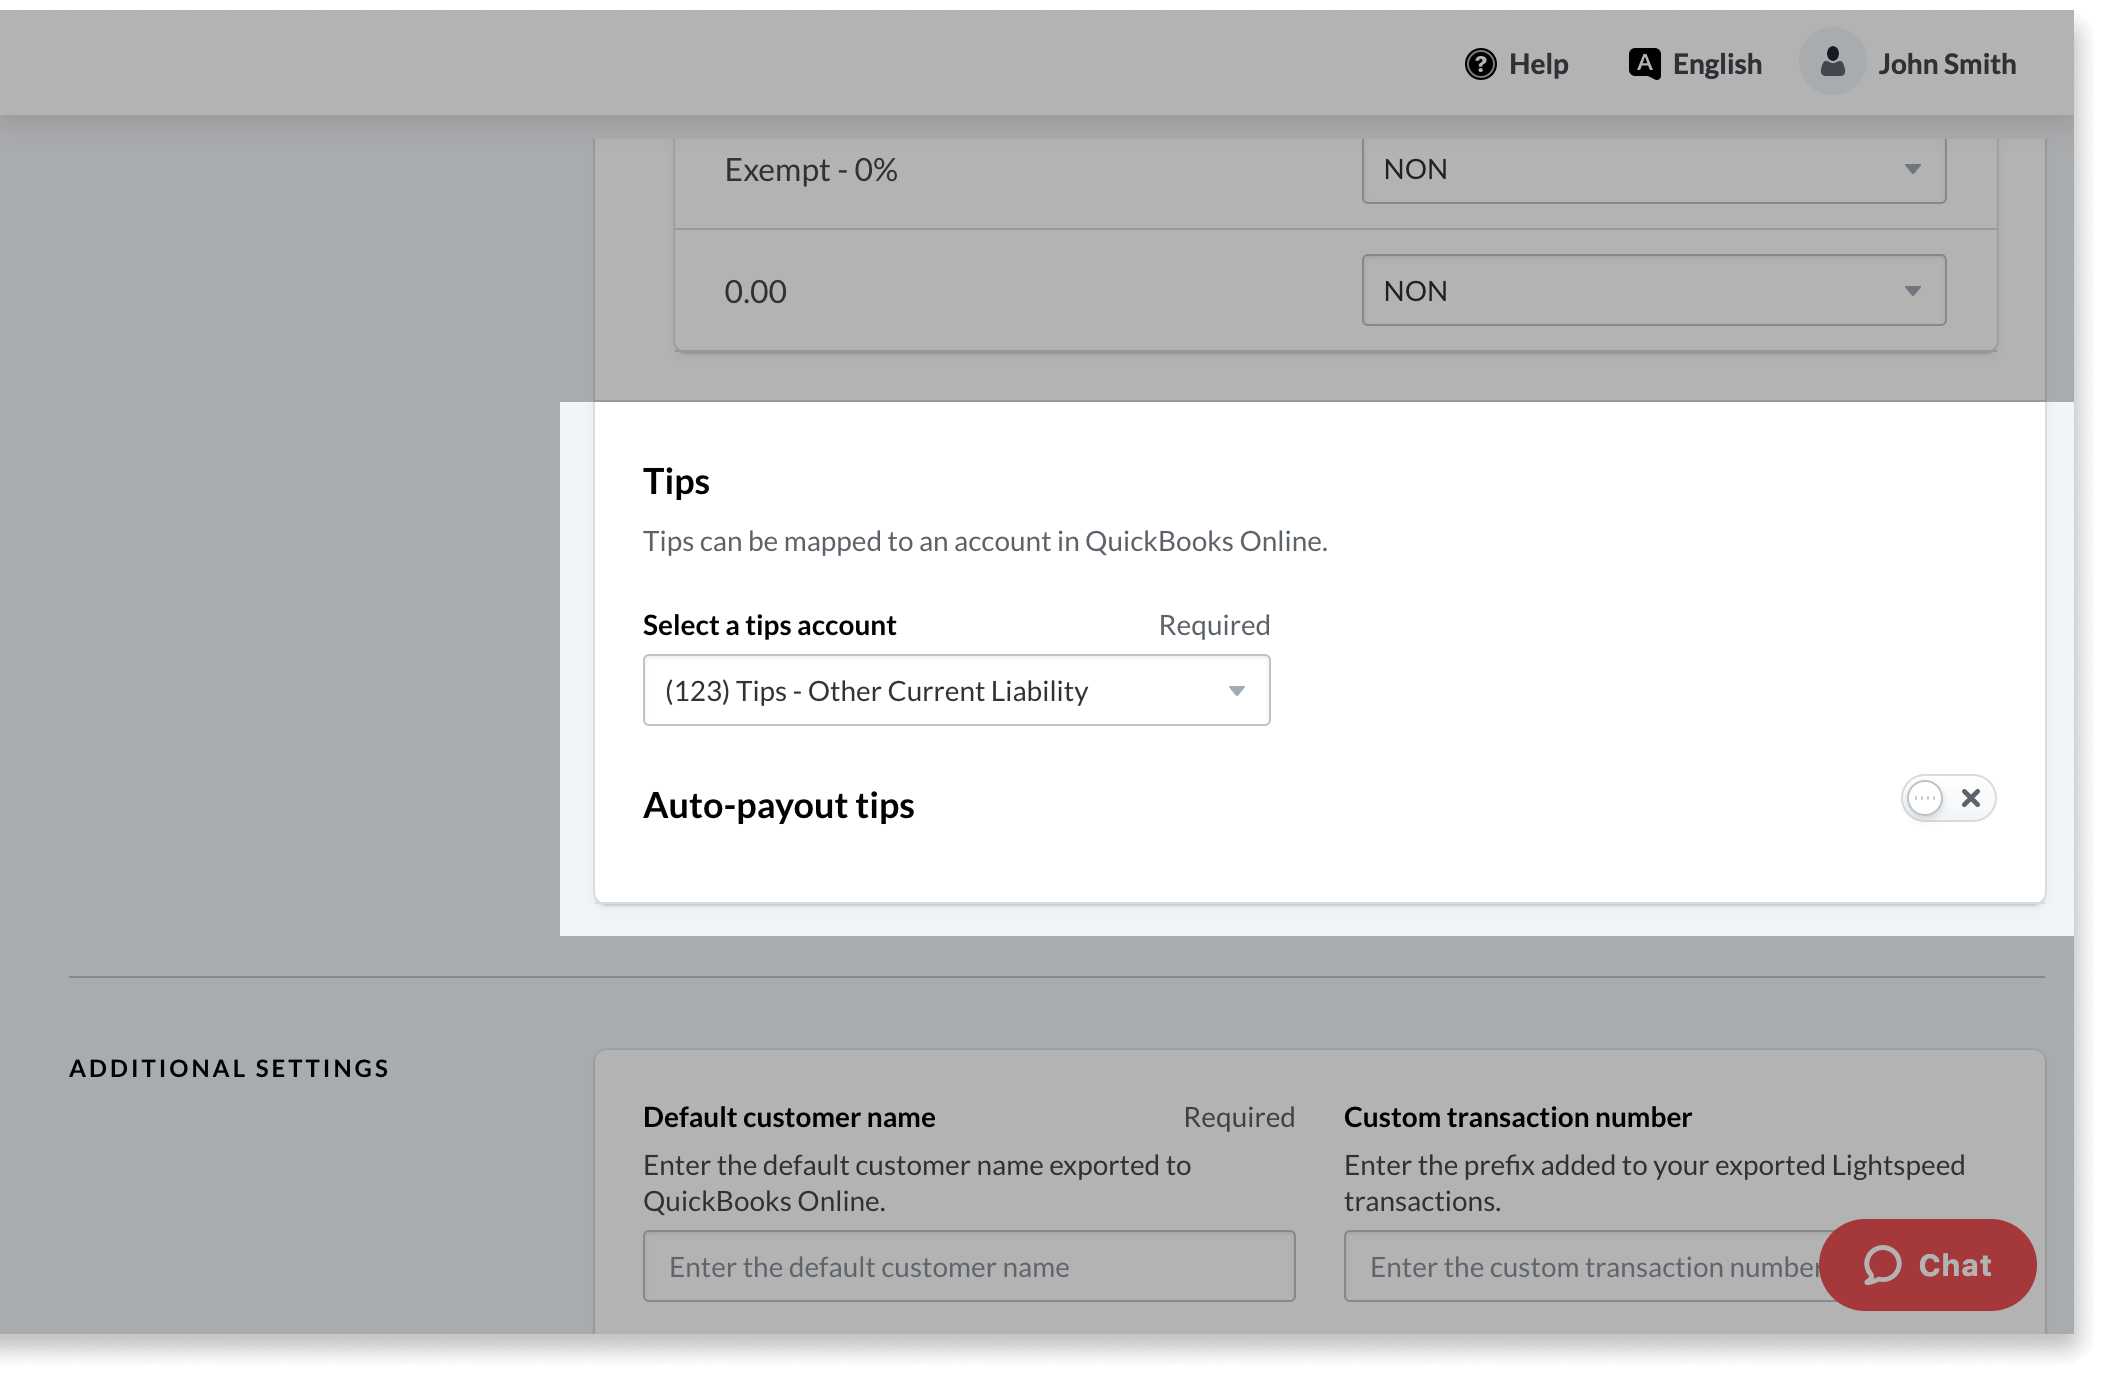Open the Help menu
The width and height of the screenshot is (2104, 1374).
(1517, 63)
